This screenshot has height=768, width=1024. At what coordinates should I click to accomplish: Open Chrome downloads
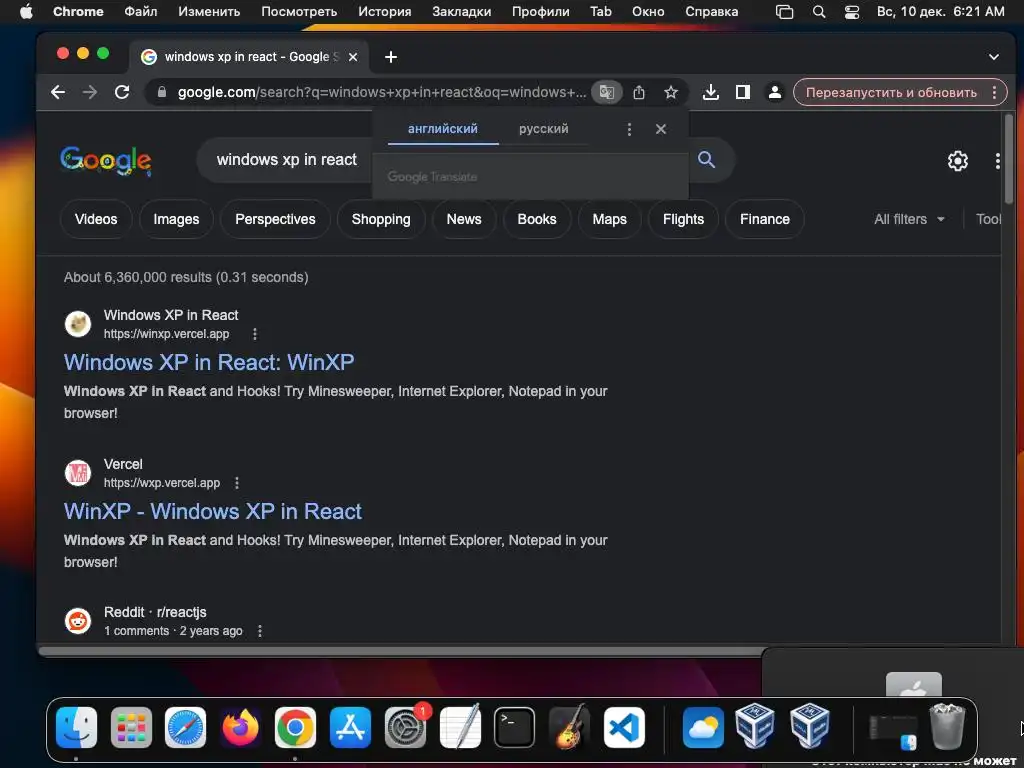tap(711, 92)
